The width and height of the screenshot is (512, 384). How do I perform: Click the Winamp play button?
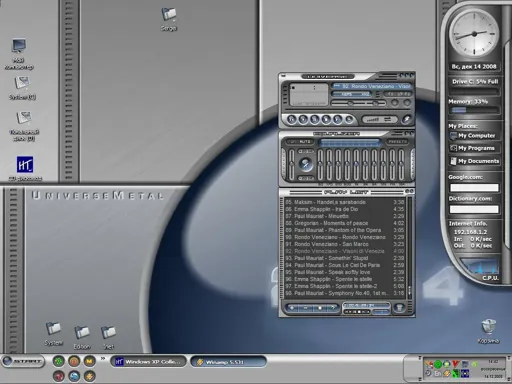tap(303, 119)
